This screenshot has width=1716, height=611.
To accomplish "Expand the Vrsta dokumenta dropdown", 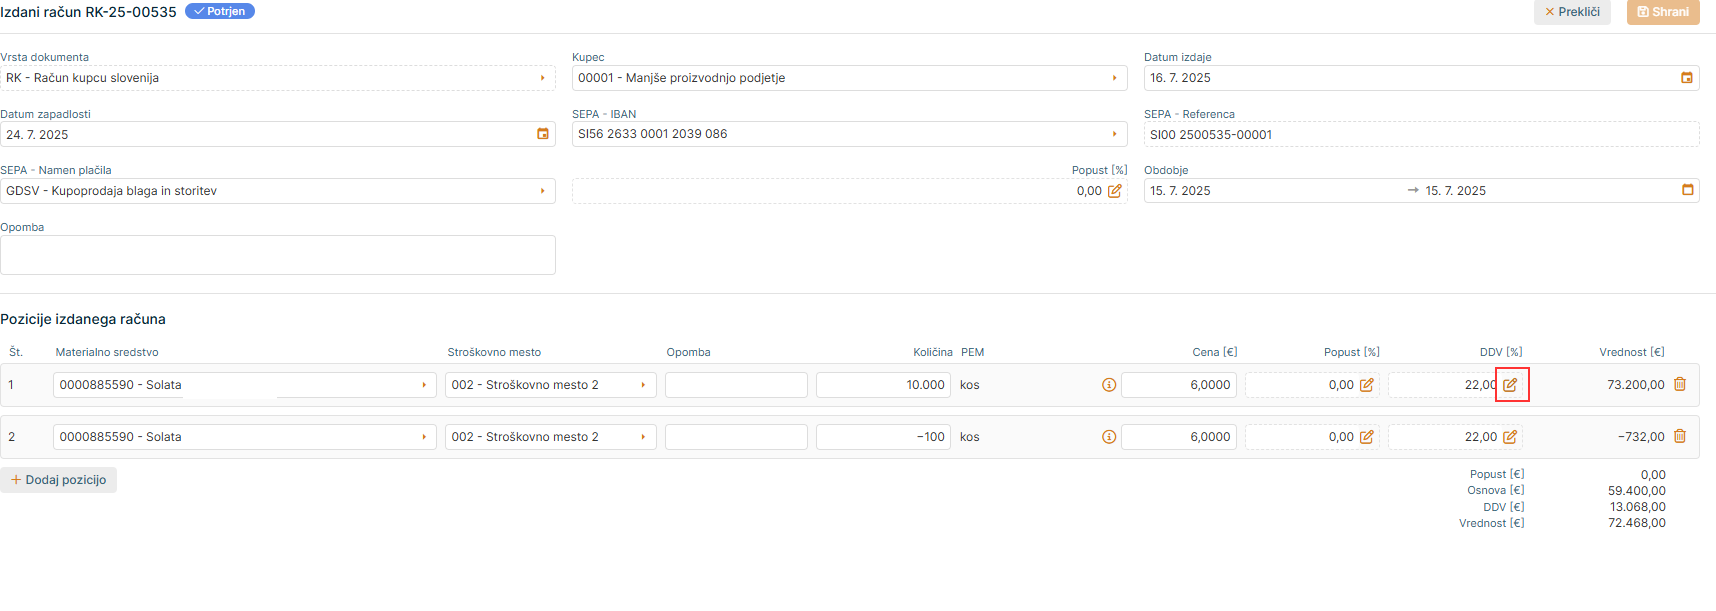I will tap(543, 78).
